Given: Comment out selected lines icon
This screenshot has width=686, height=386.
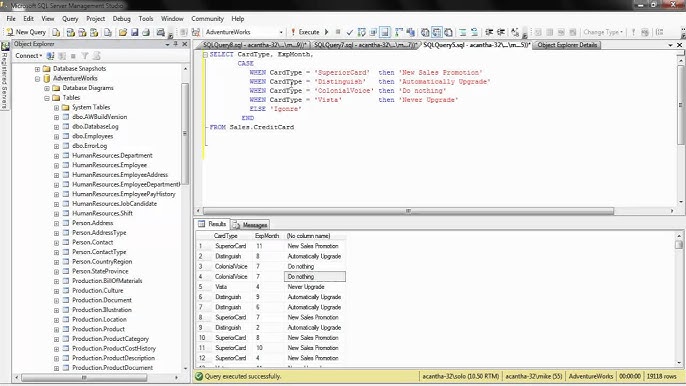Looking at the screenshot, I should (x=462, y=32).
